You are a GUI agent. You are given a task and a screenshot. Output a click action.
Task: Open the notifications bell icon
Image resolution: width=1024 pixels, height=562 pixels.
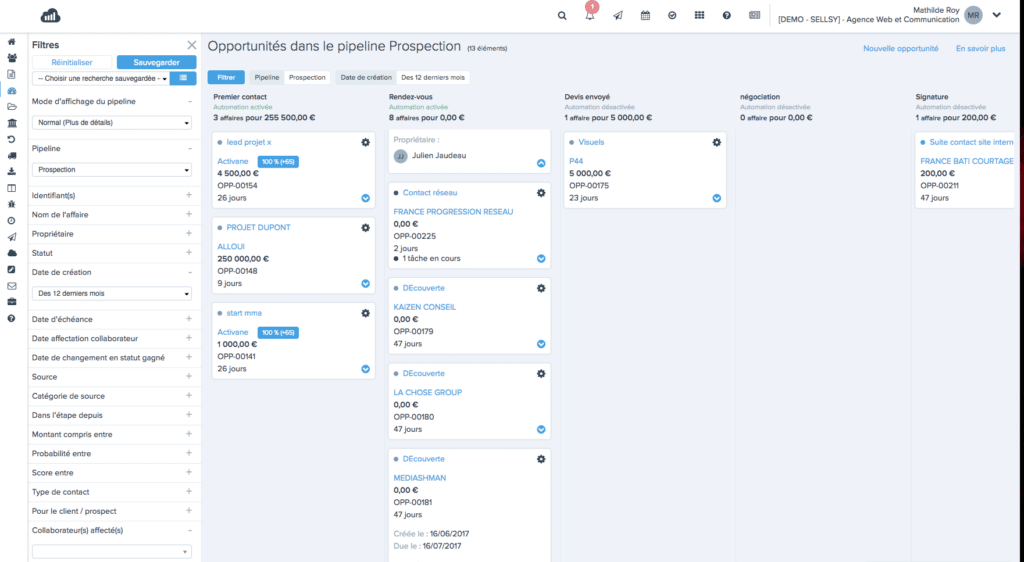coord(590,16)
